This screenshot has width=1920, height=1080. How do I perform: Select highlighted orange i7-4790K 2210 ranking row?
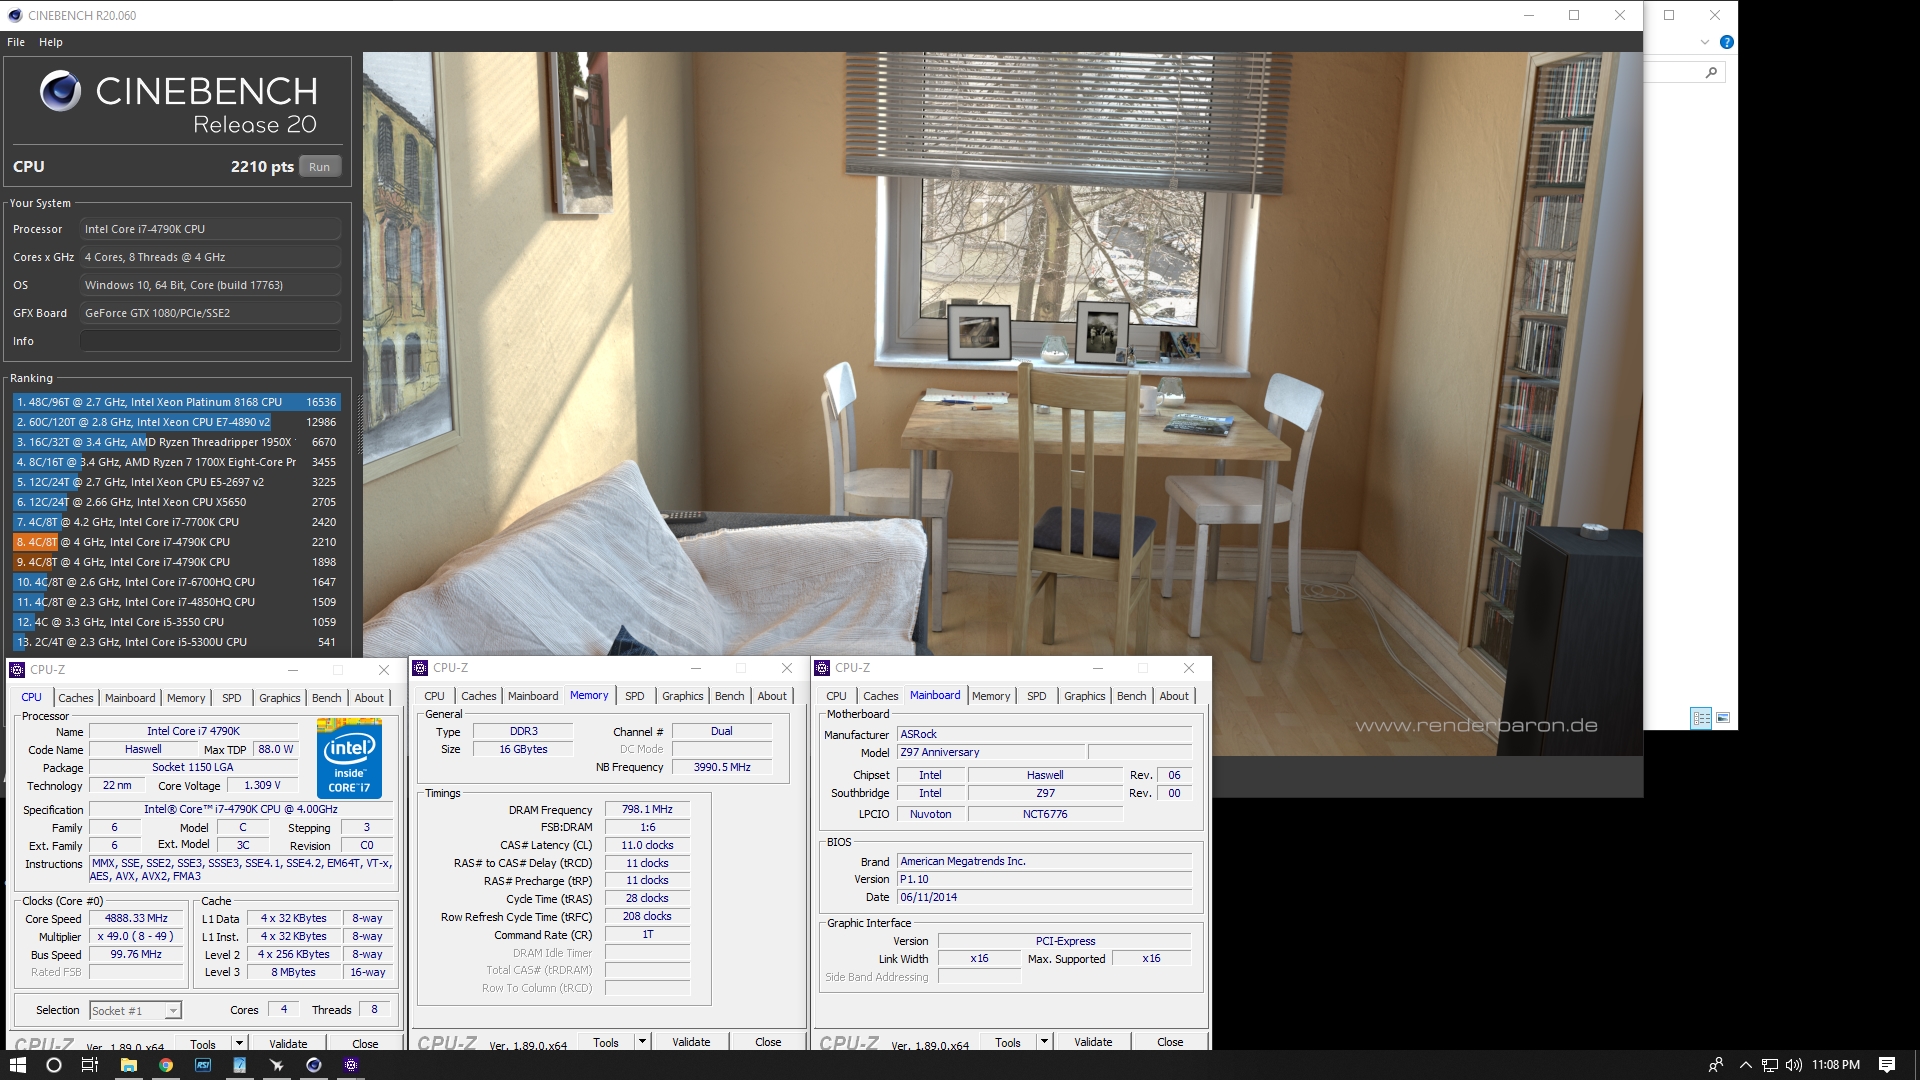click(177, 542)
